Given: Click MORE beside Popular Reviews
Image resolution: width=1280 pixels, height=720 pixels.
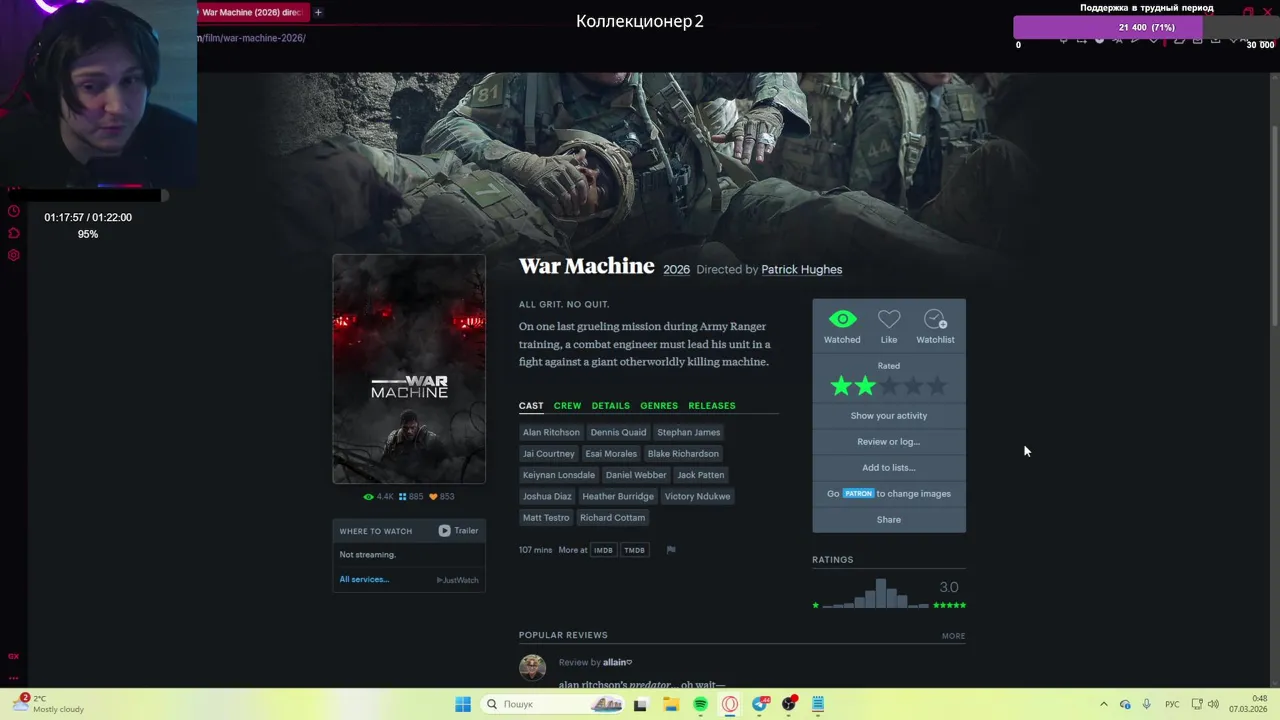Looking at the screenshot, I should [953, 636].
